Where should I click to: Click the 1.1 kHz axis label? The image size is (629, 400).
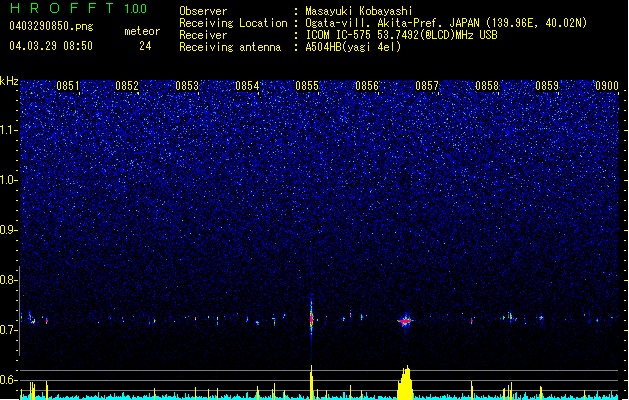[8, 130]
